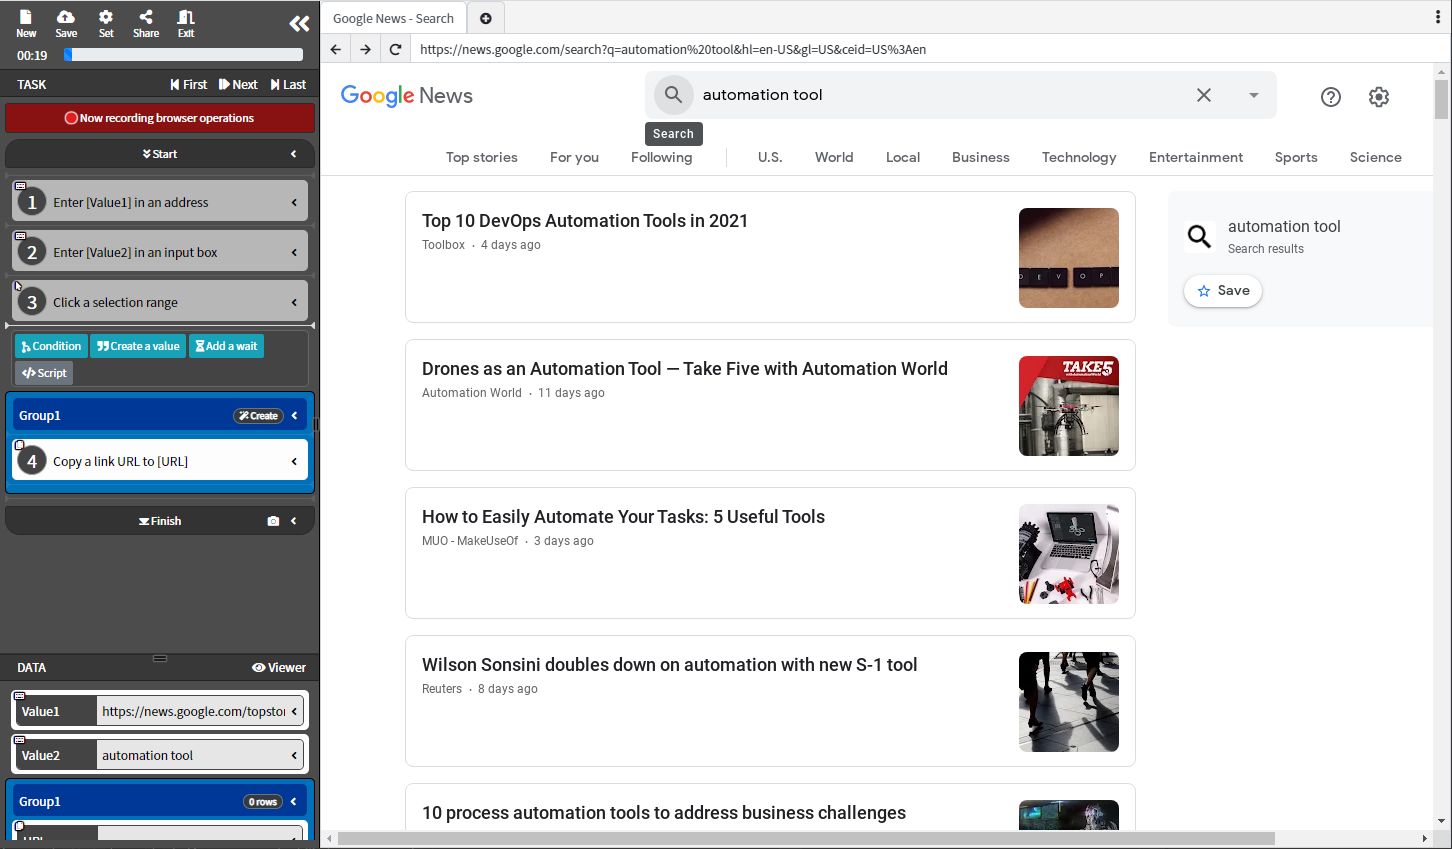Open the Following tab

click(x=661, y=157)
